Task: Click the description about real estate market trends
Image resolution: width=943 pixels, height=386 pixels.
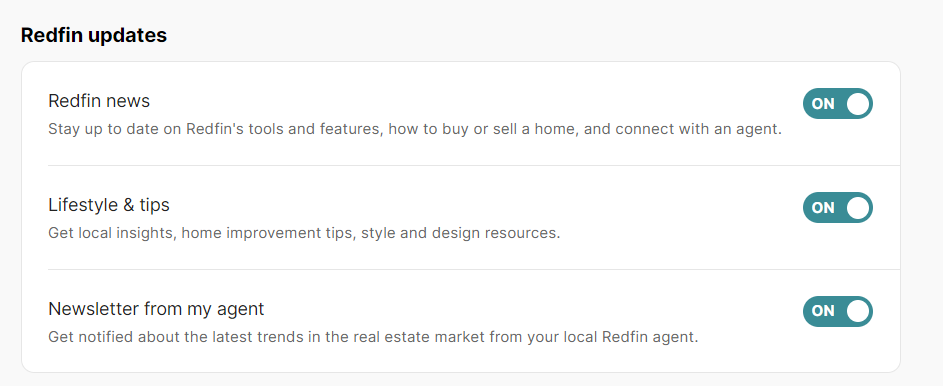Action: coord(373,337)
